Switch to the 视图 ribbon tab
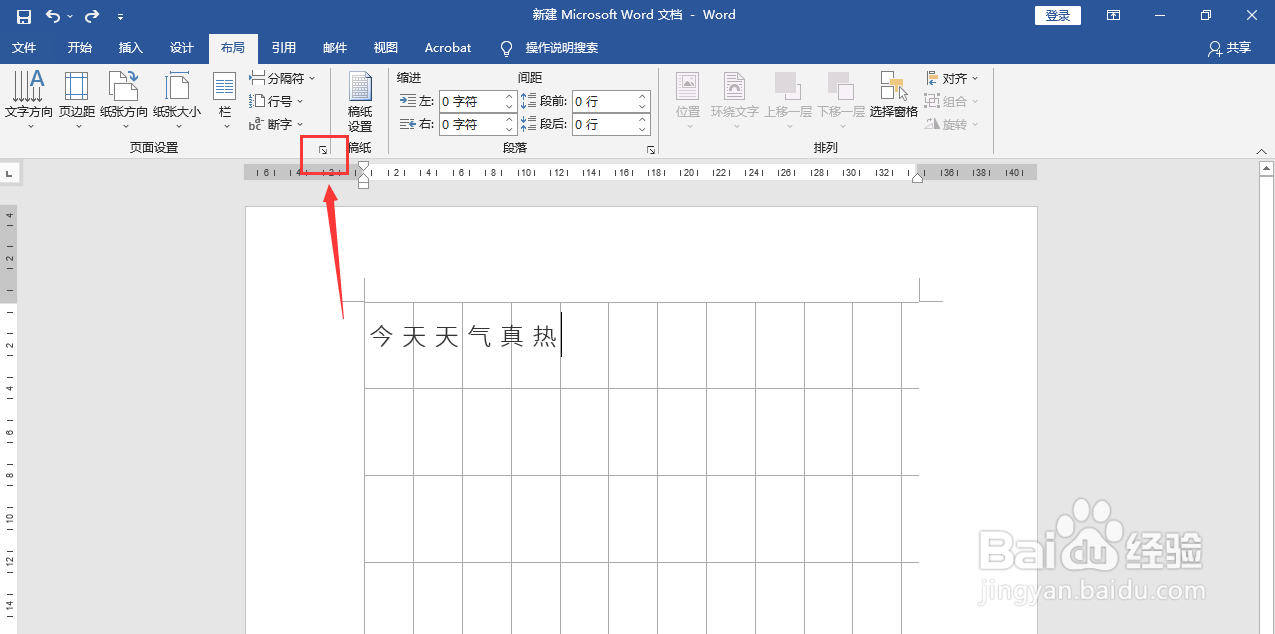This screenshot has height=634, width=1275. click(386, 47)
